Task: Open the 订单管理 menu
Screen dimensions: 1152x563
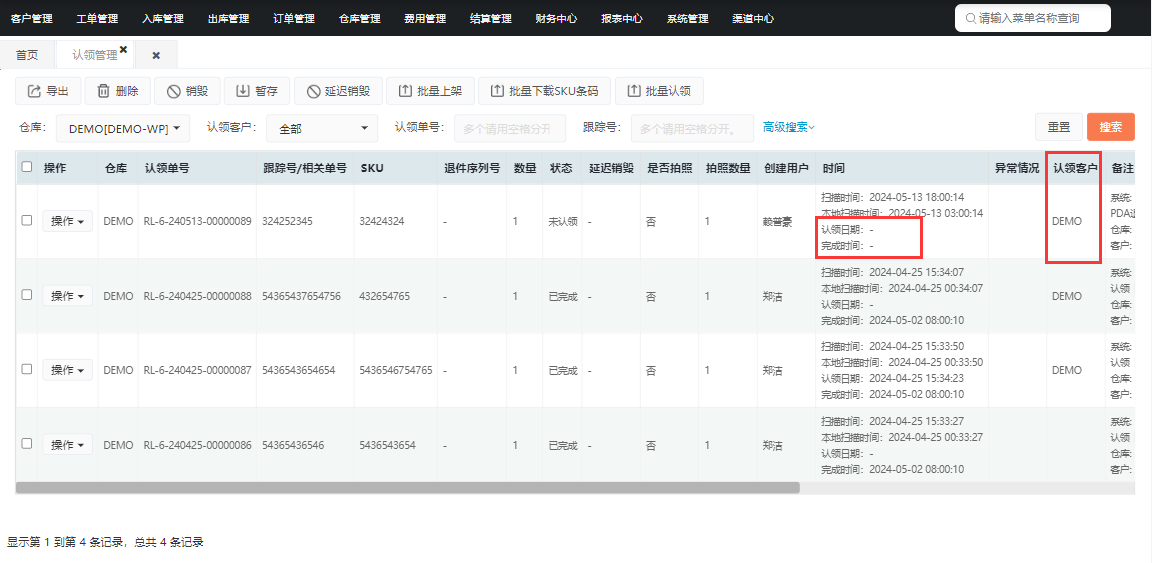Action: [x=294, y=18]
